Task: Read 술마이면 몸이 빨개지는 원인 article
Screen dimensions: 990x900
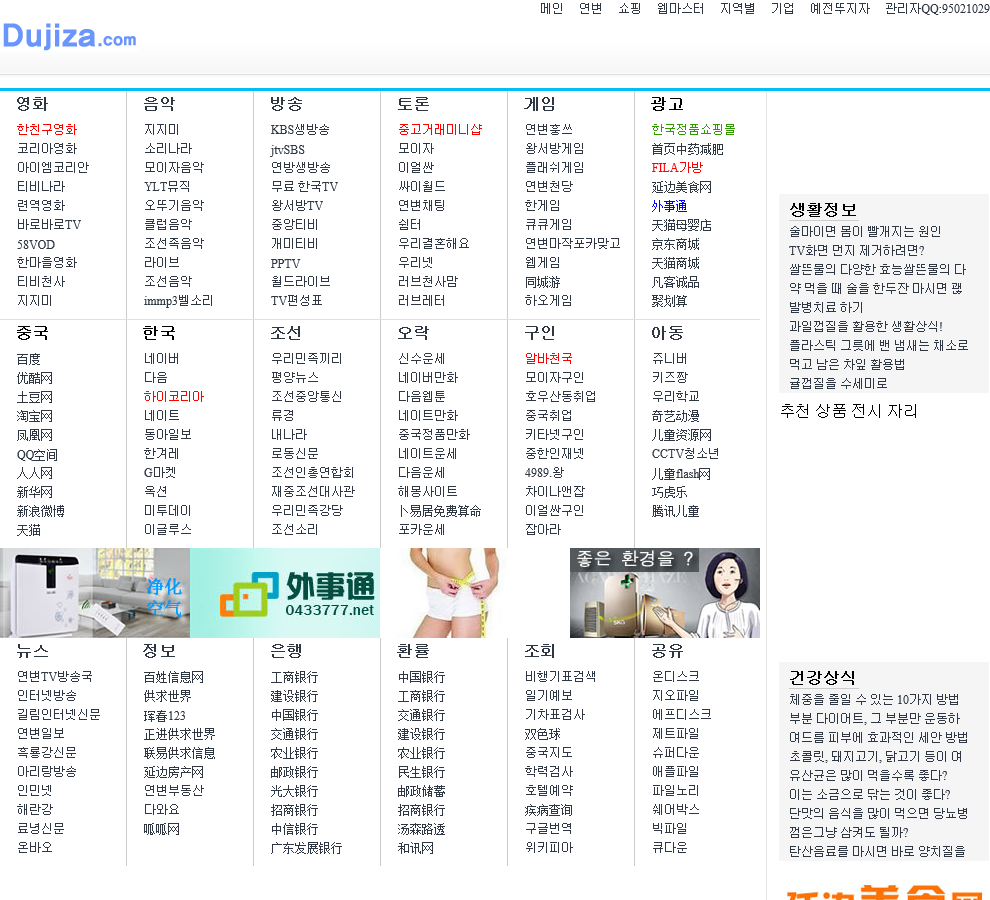Action: (x=865, y=231)
